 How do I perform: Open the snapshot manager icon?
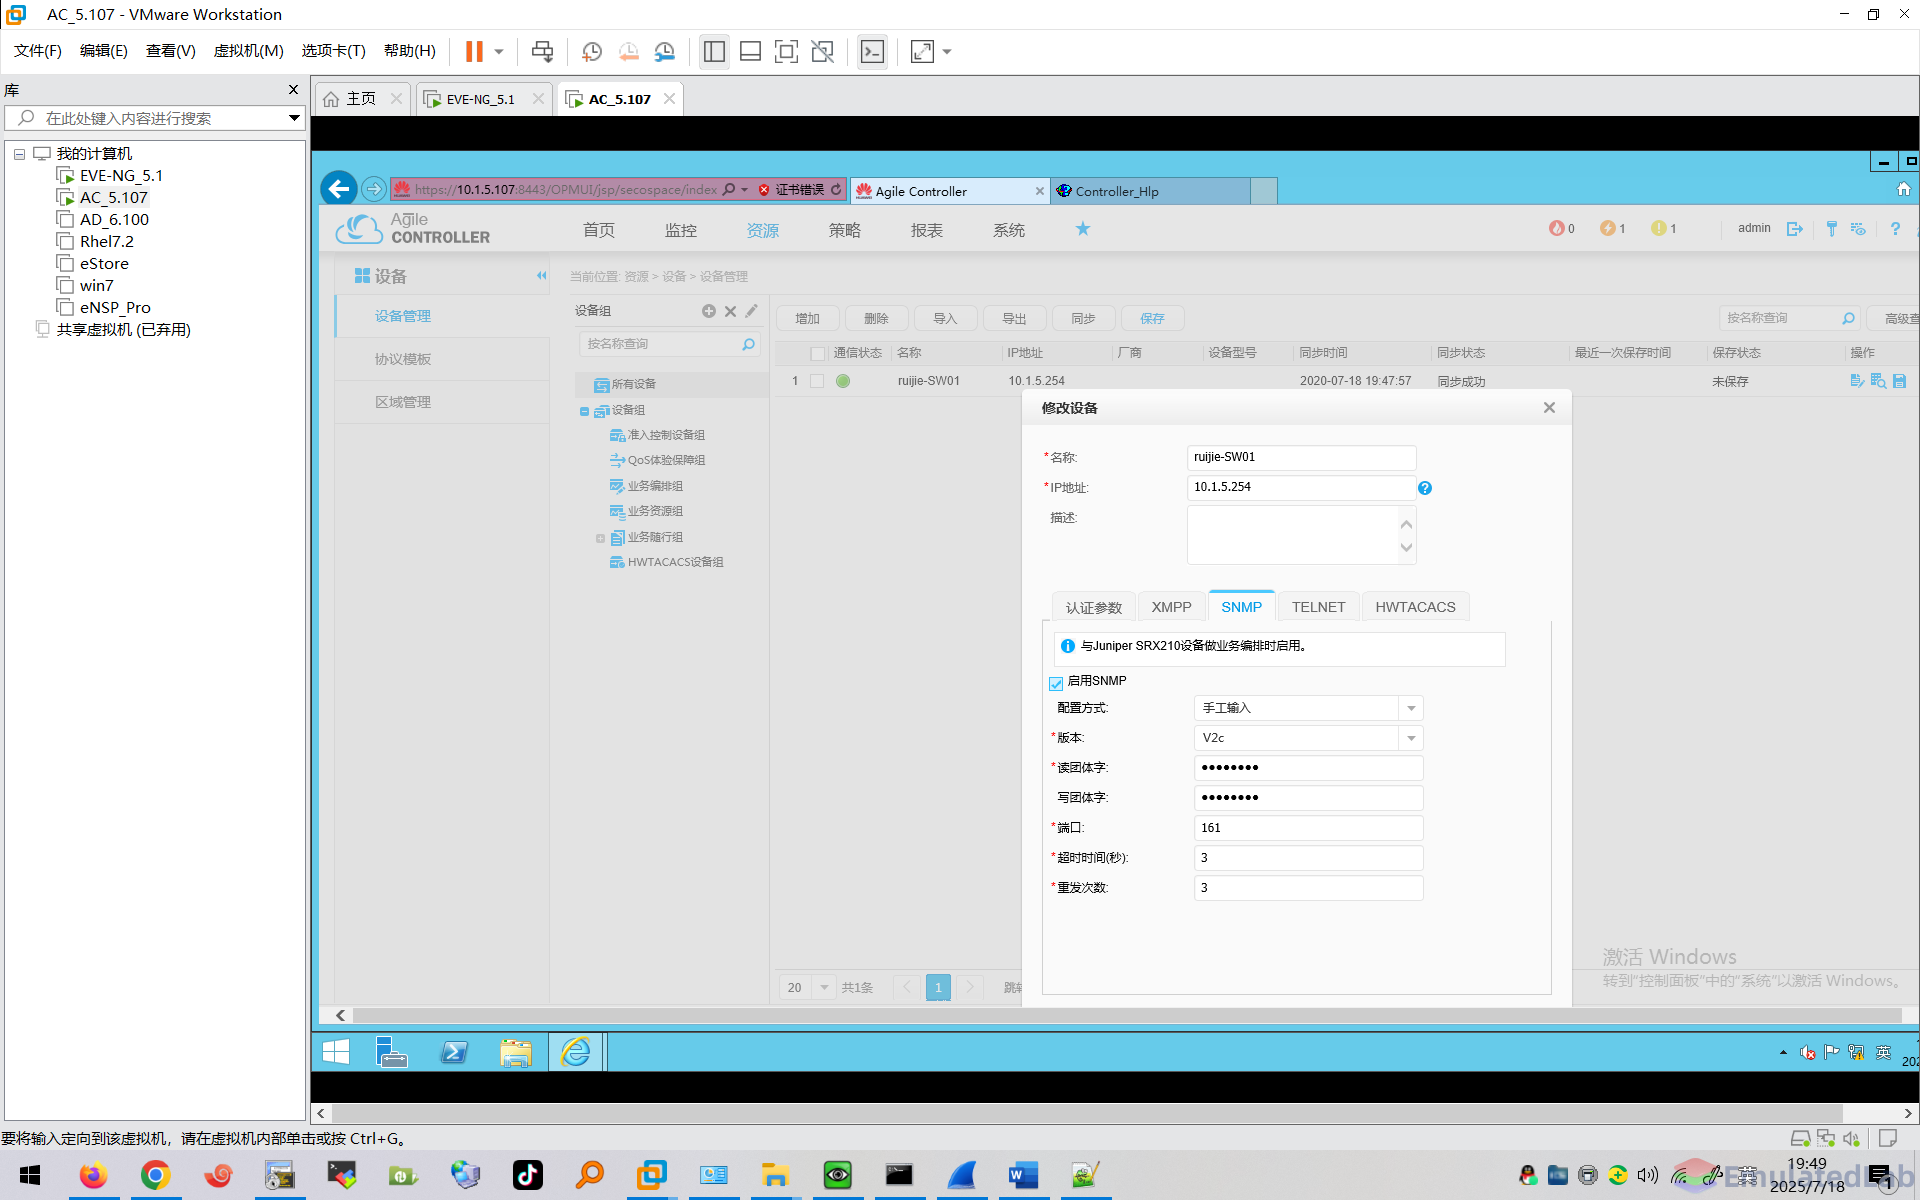(x=664, y=51)
